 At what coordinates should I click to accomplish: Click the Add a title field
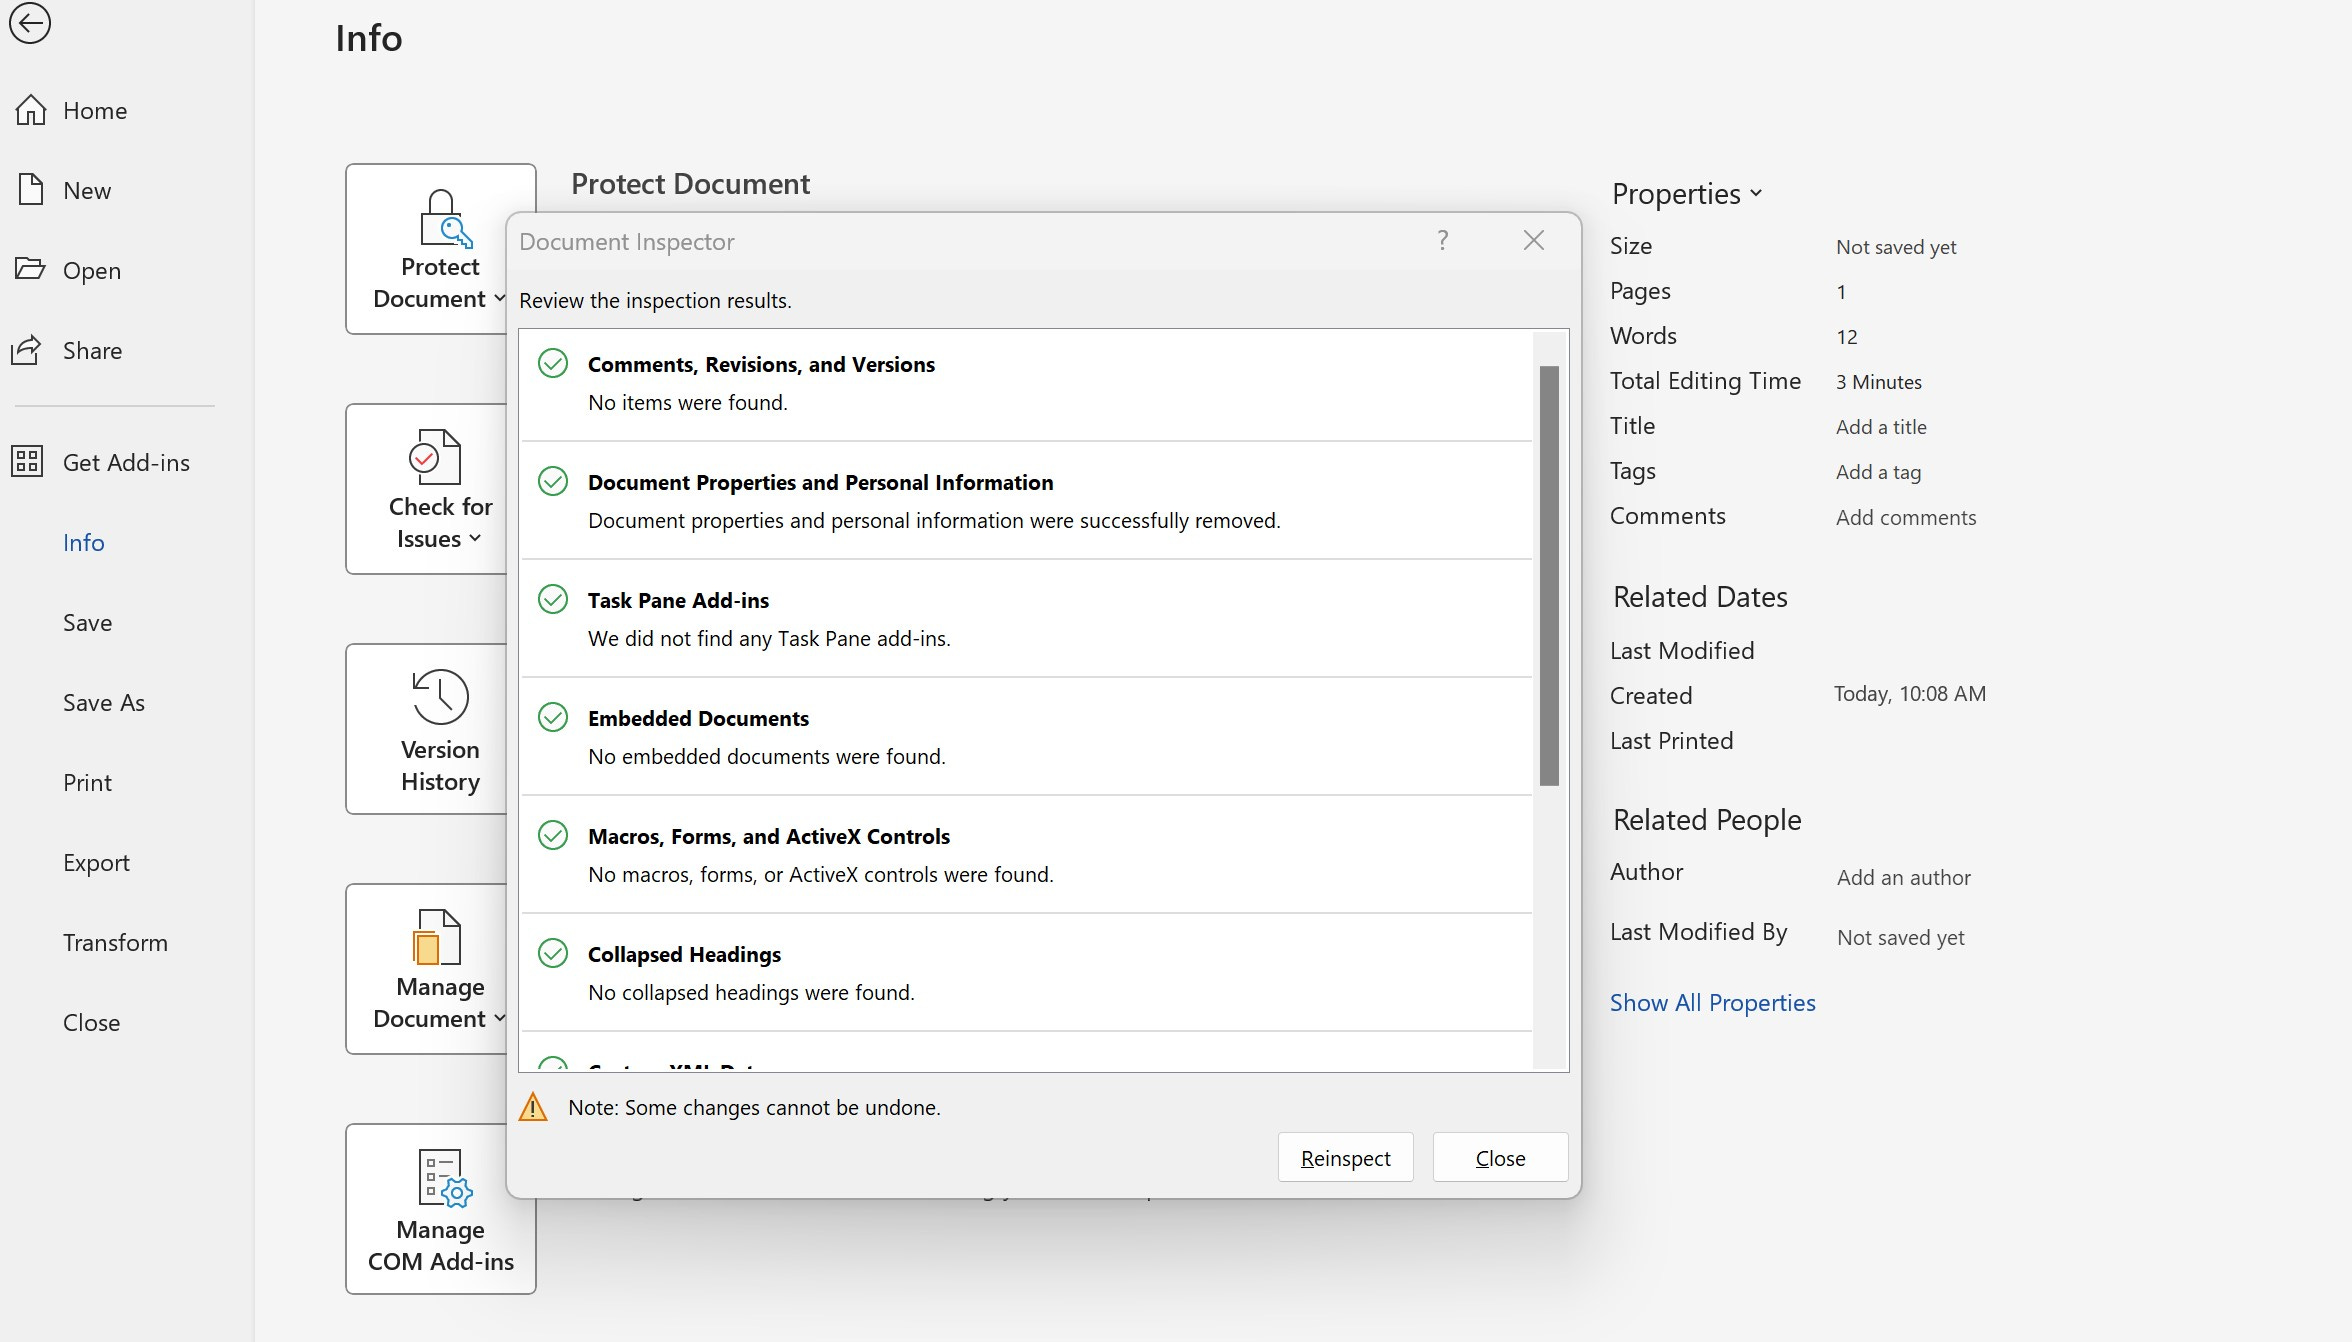click(x=1880, y=427)
